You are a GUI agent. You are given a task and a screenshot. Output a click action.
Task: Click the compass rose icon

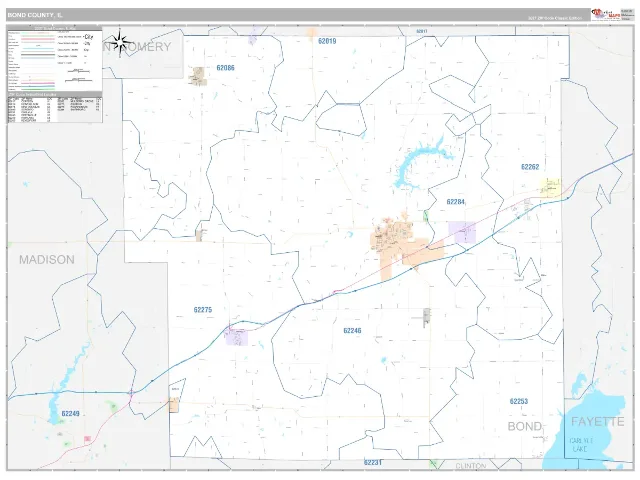(120, 43)
